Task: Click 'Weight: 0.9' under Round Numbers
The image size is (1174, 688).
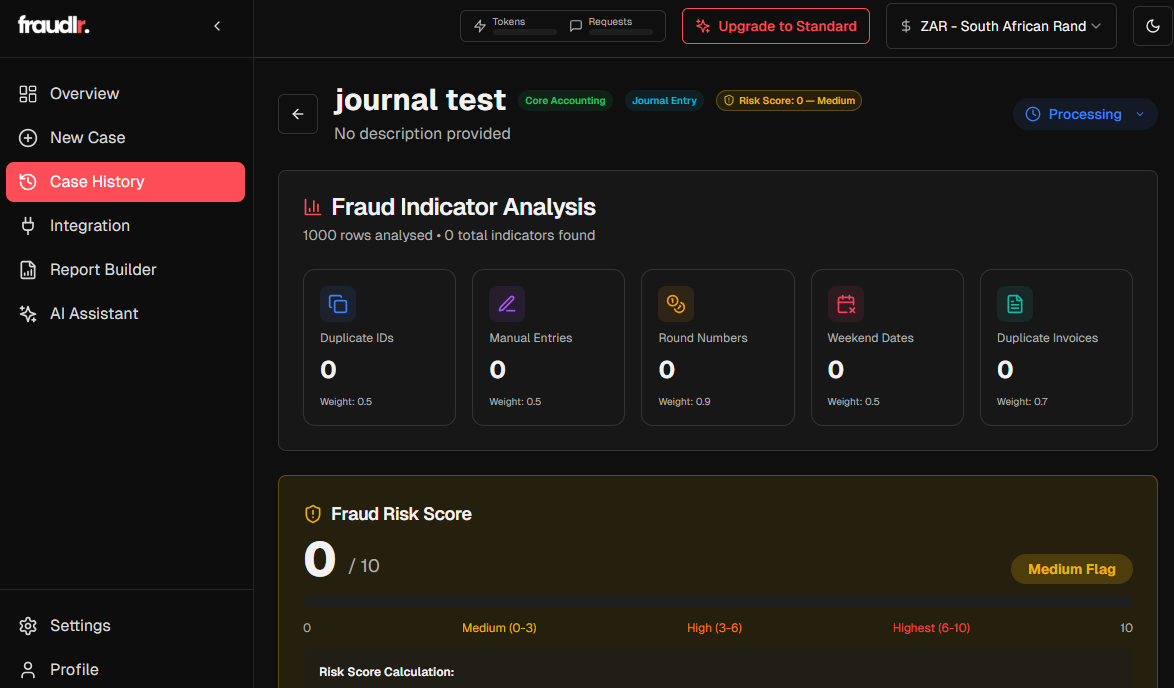Action: pyautogui.click(x=684, y=401)
